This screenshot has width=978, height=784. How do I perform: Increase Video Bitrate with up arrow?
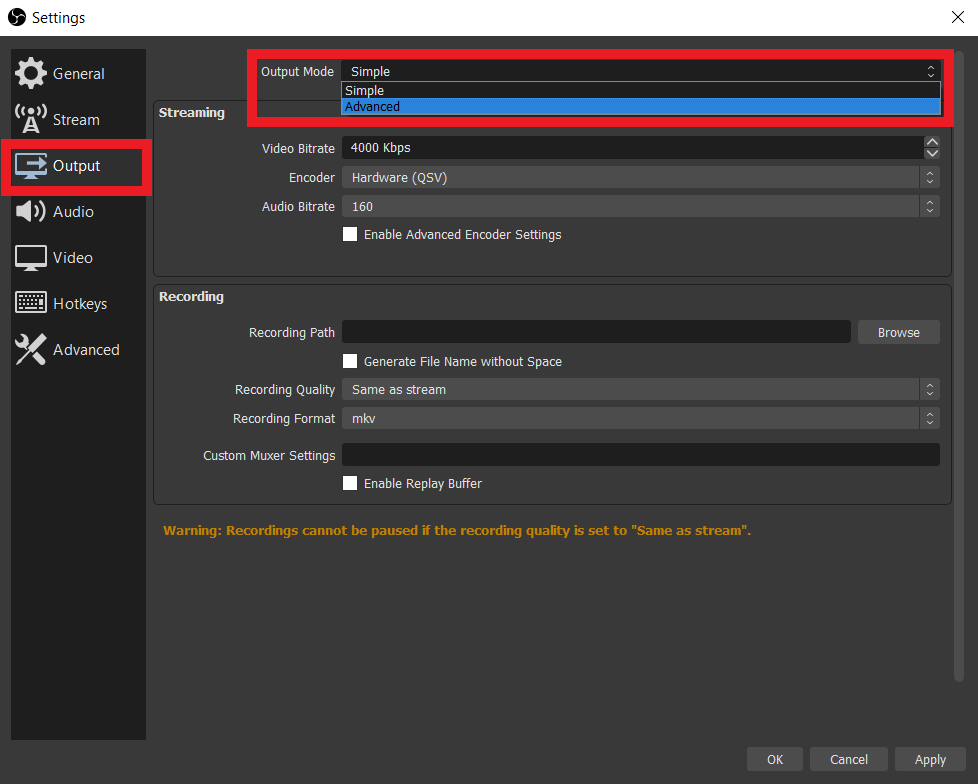[932, 142]
